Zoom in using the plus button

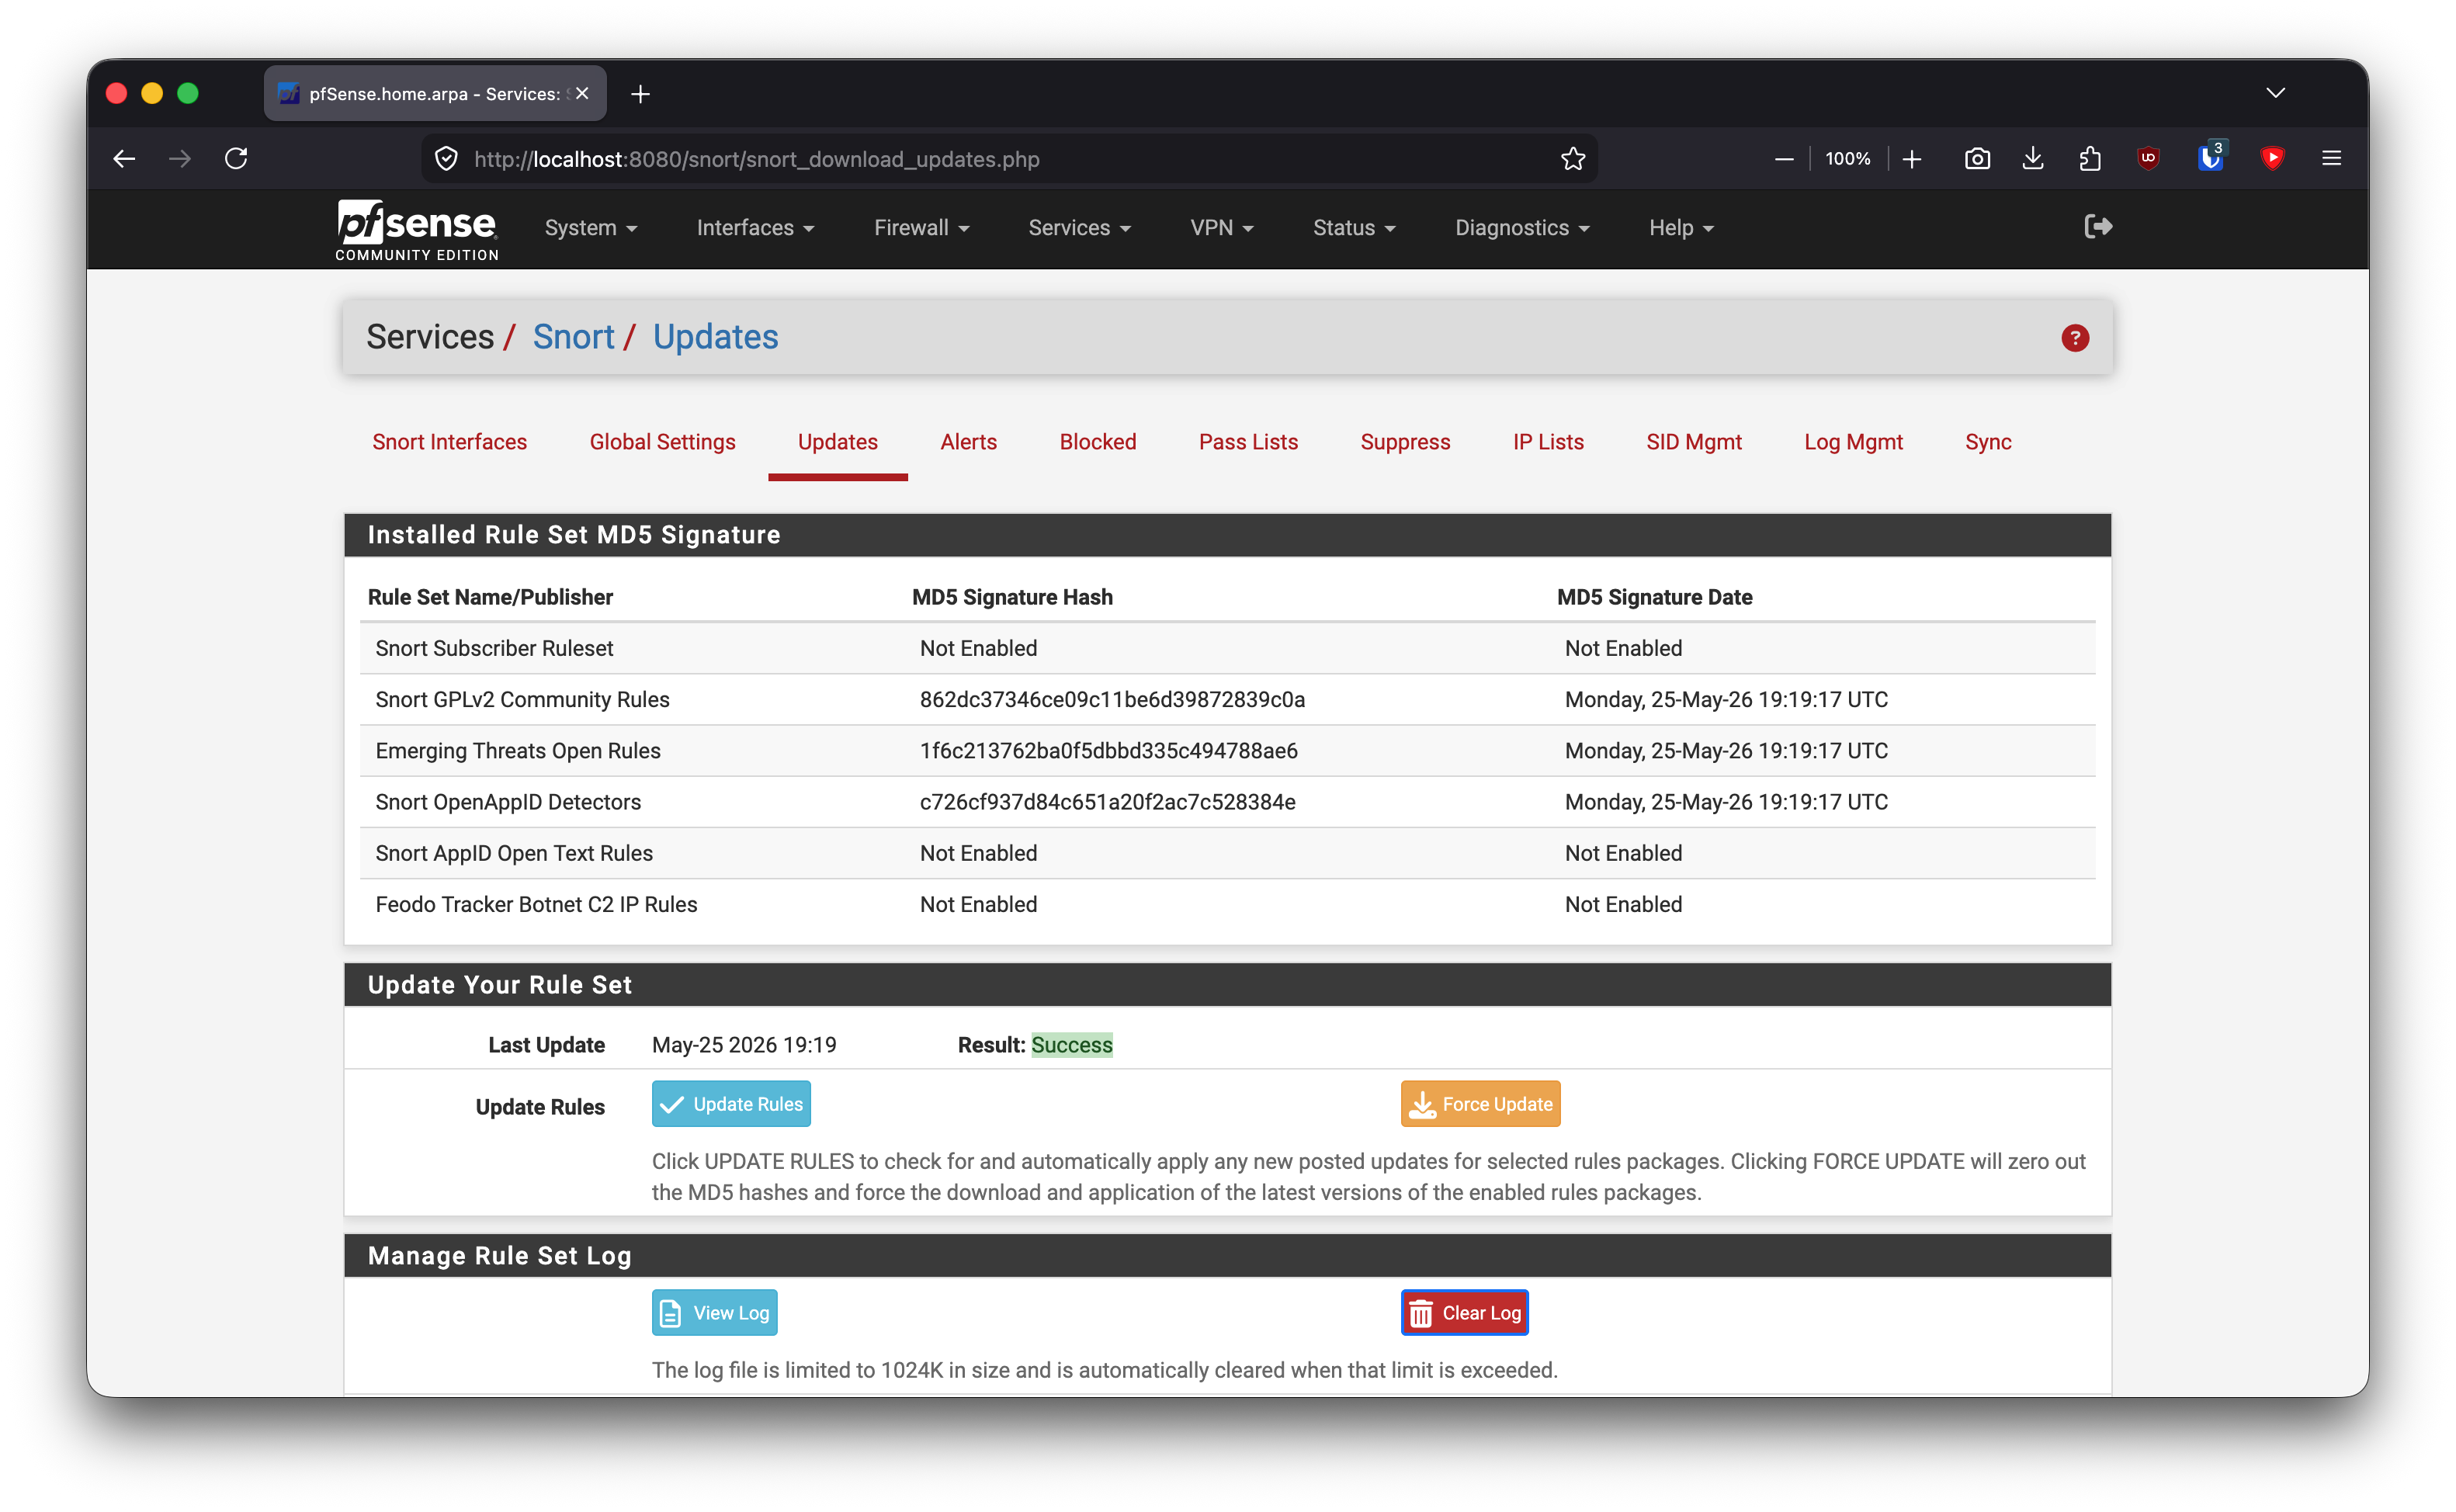point(1912,158)
